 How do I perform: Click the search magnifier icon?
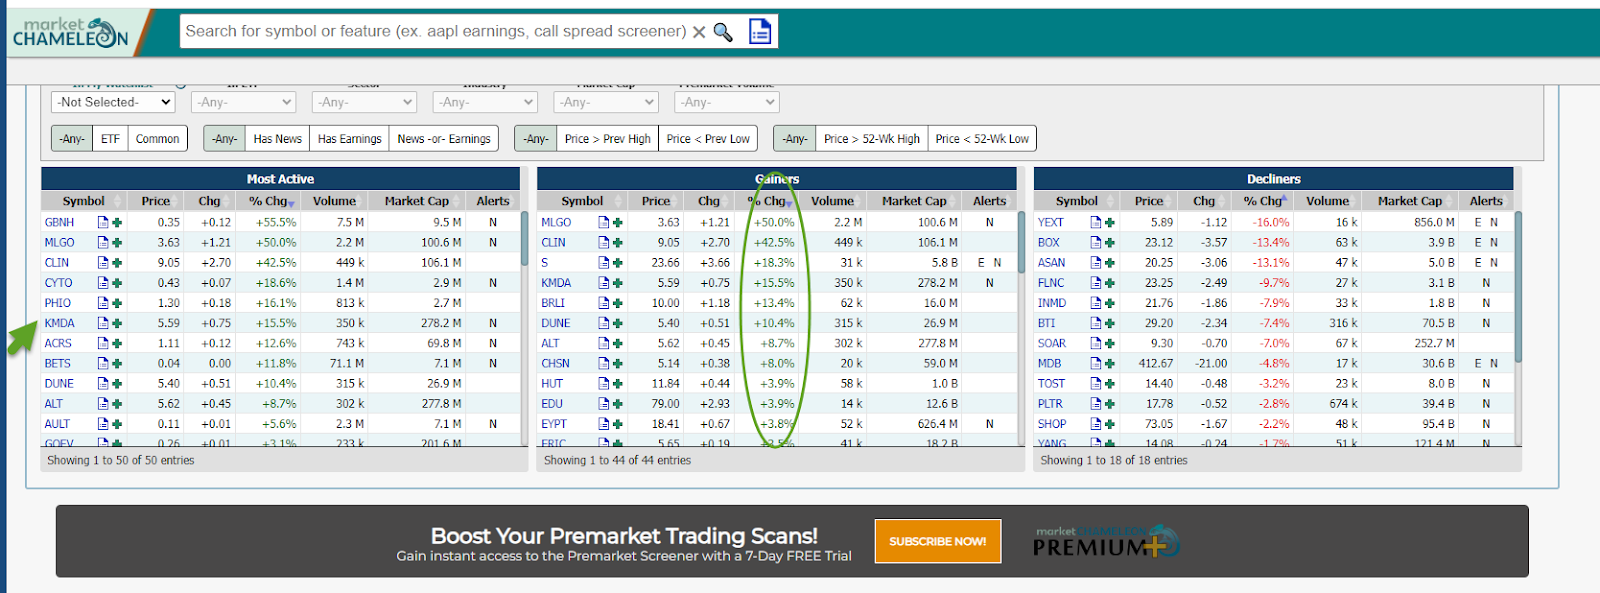click(x=723, y=32)
